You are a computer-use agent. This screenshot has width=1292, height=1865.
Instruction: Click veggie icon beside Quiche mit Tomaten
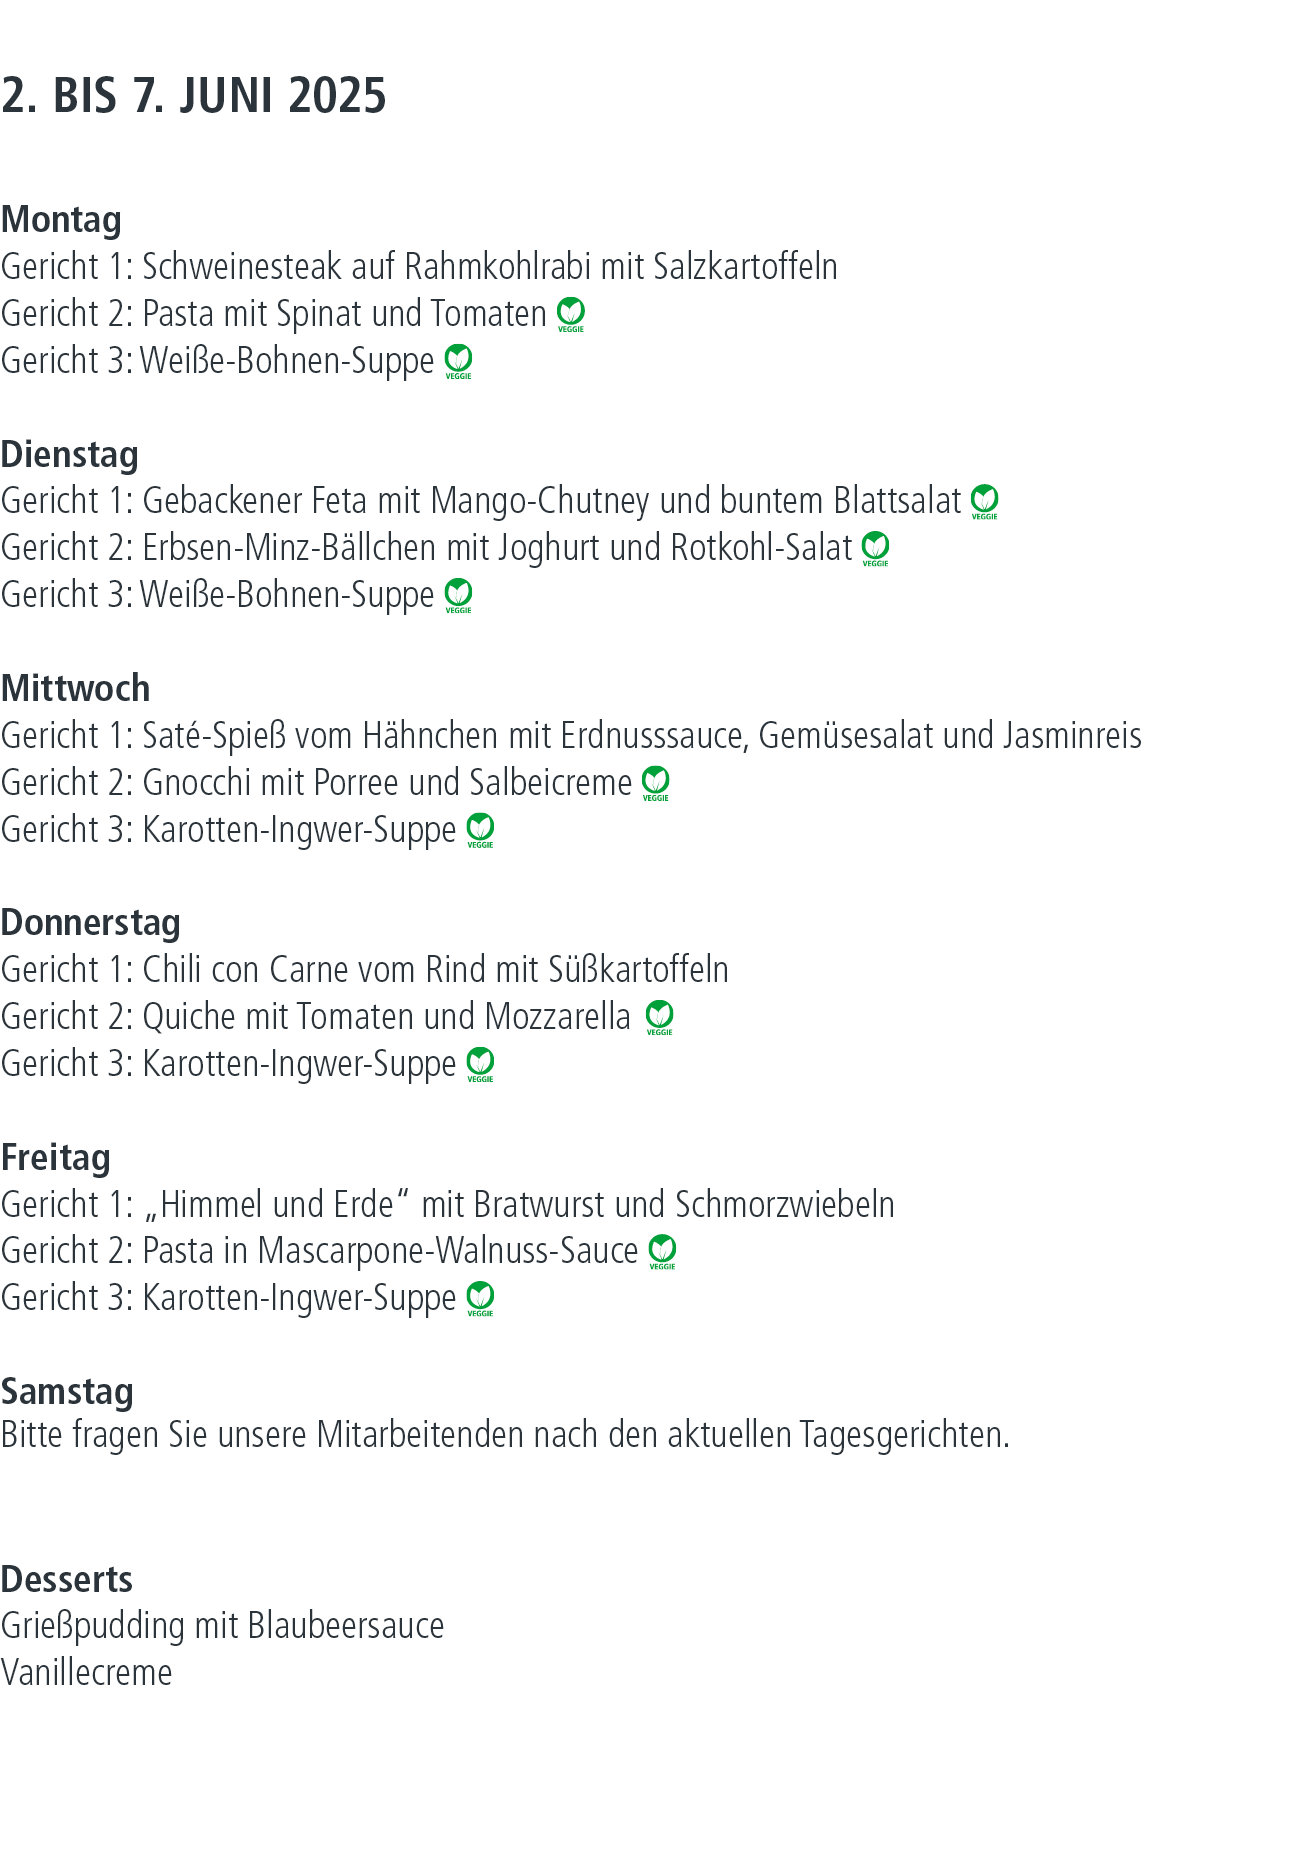click(x=660, y=1018)
